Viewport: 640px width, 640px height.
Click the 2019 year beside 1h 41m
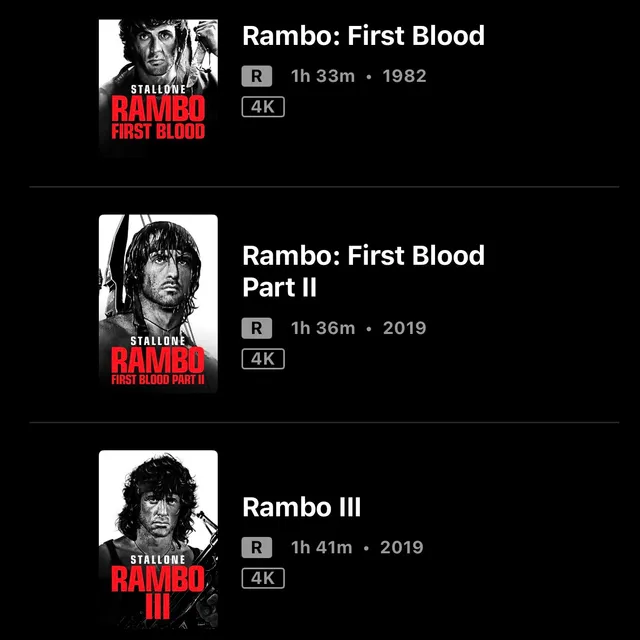402,547
